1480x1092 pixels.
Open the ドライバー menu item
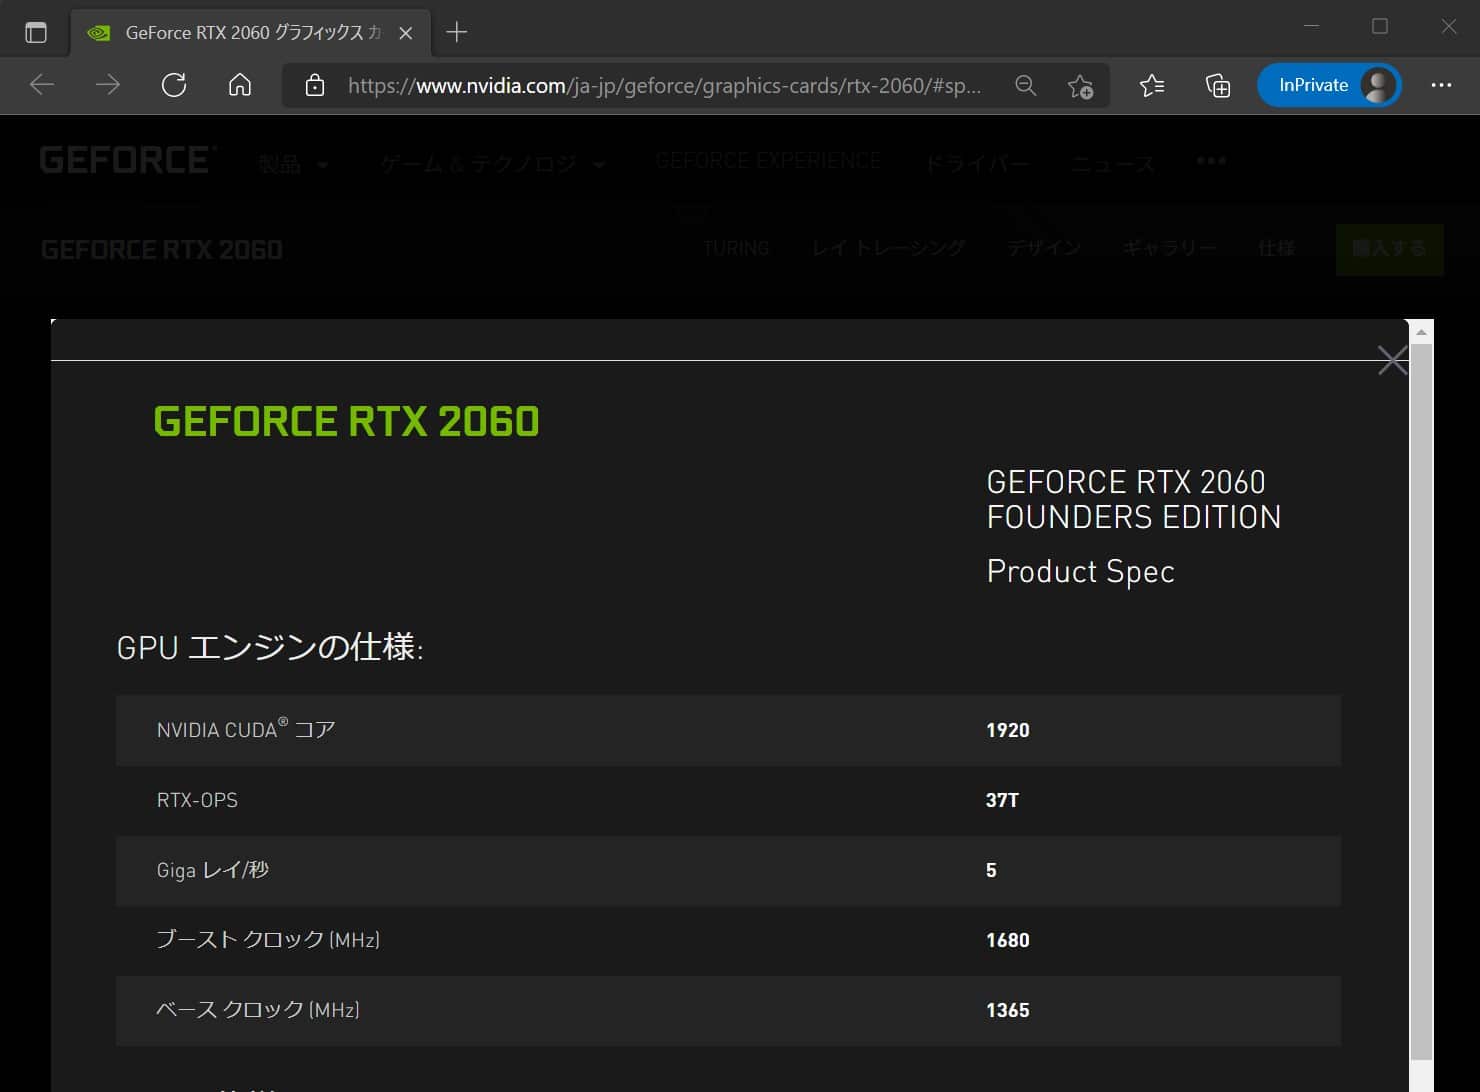976,164
